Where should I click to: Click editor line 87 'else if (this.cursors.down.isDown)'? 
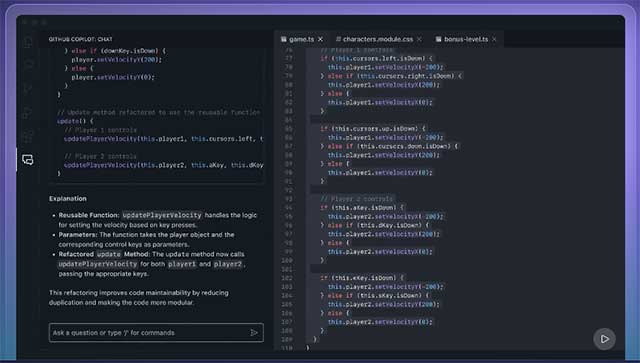[389, 146]
